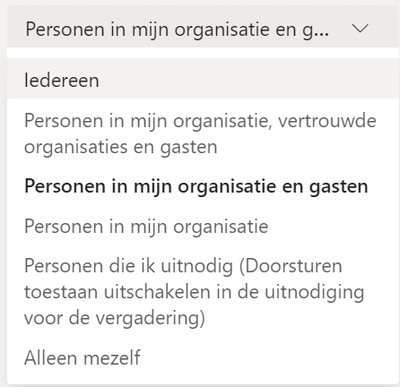
Task: Click the truncated selected value text in header
Action: tap(177, 30)
